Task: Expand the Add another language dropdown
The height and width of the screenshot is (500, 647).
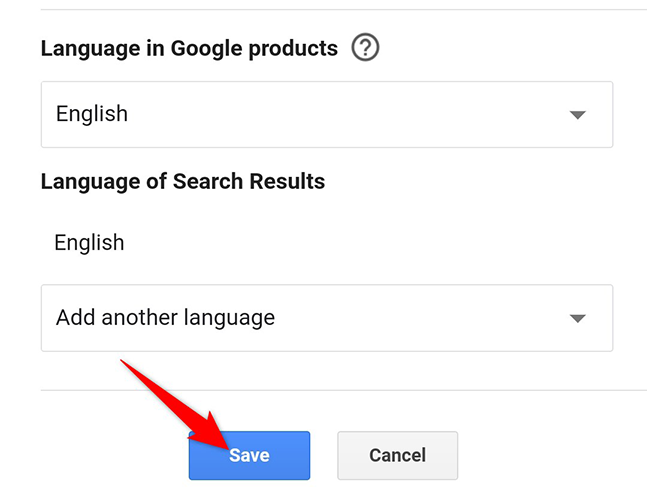Action: (x=326, y=318)
